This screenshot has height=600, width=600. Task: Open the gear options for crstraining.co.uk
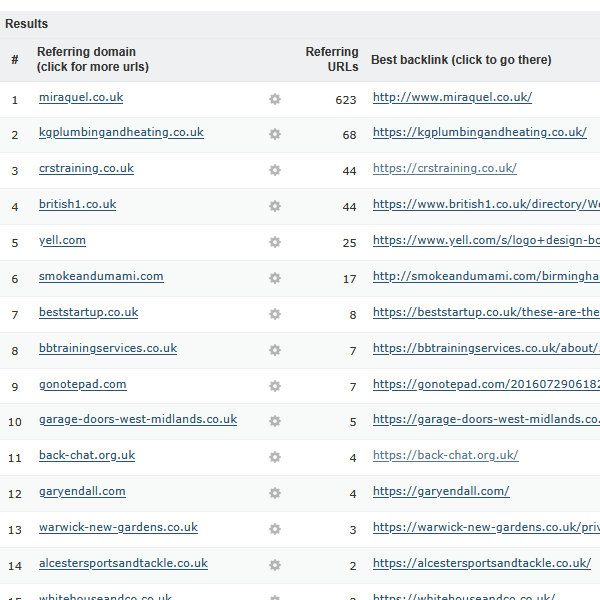pyautogui.click(x=275, y=170)
